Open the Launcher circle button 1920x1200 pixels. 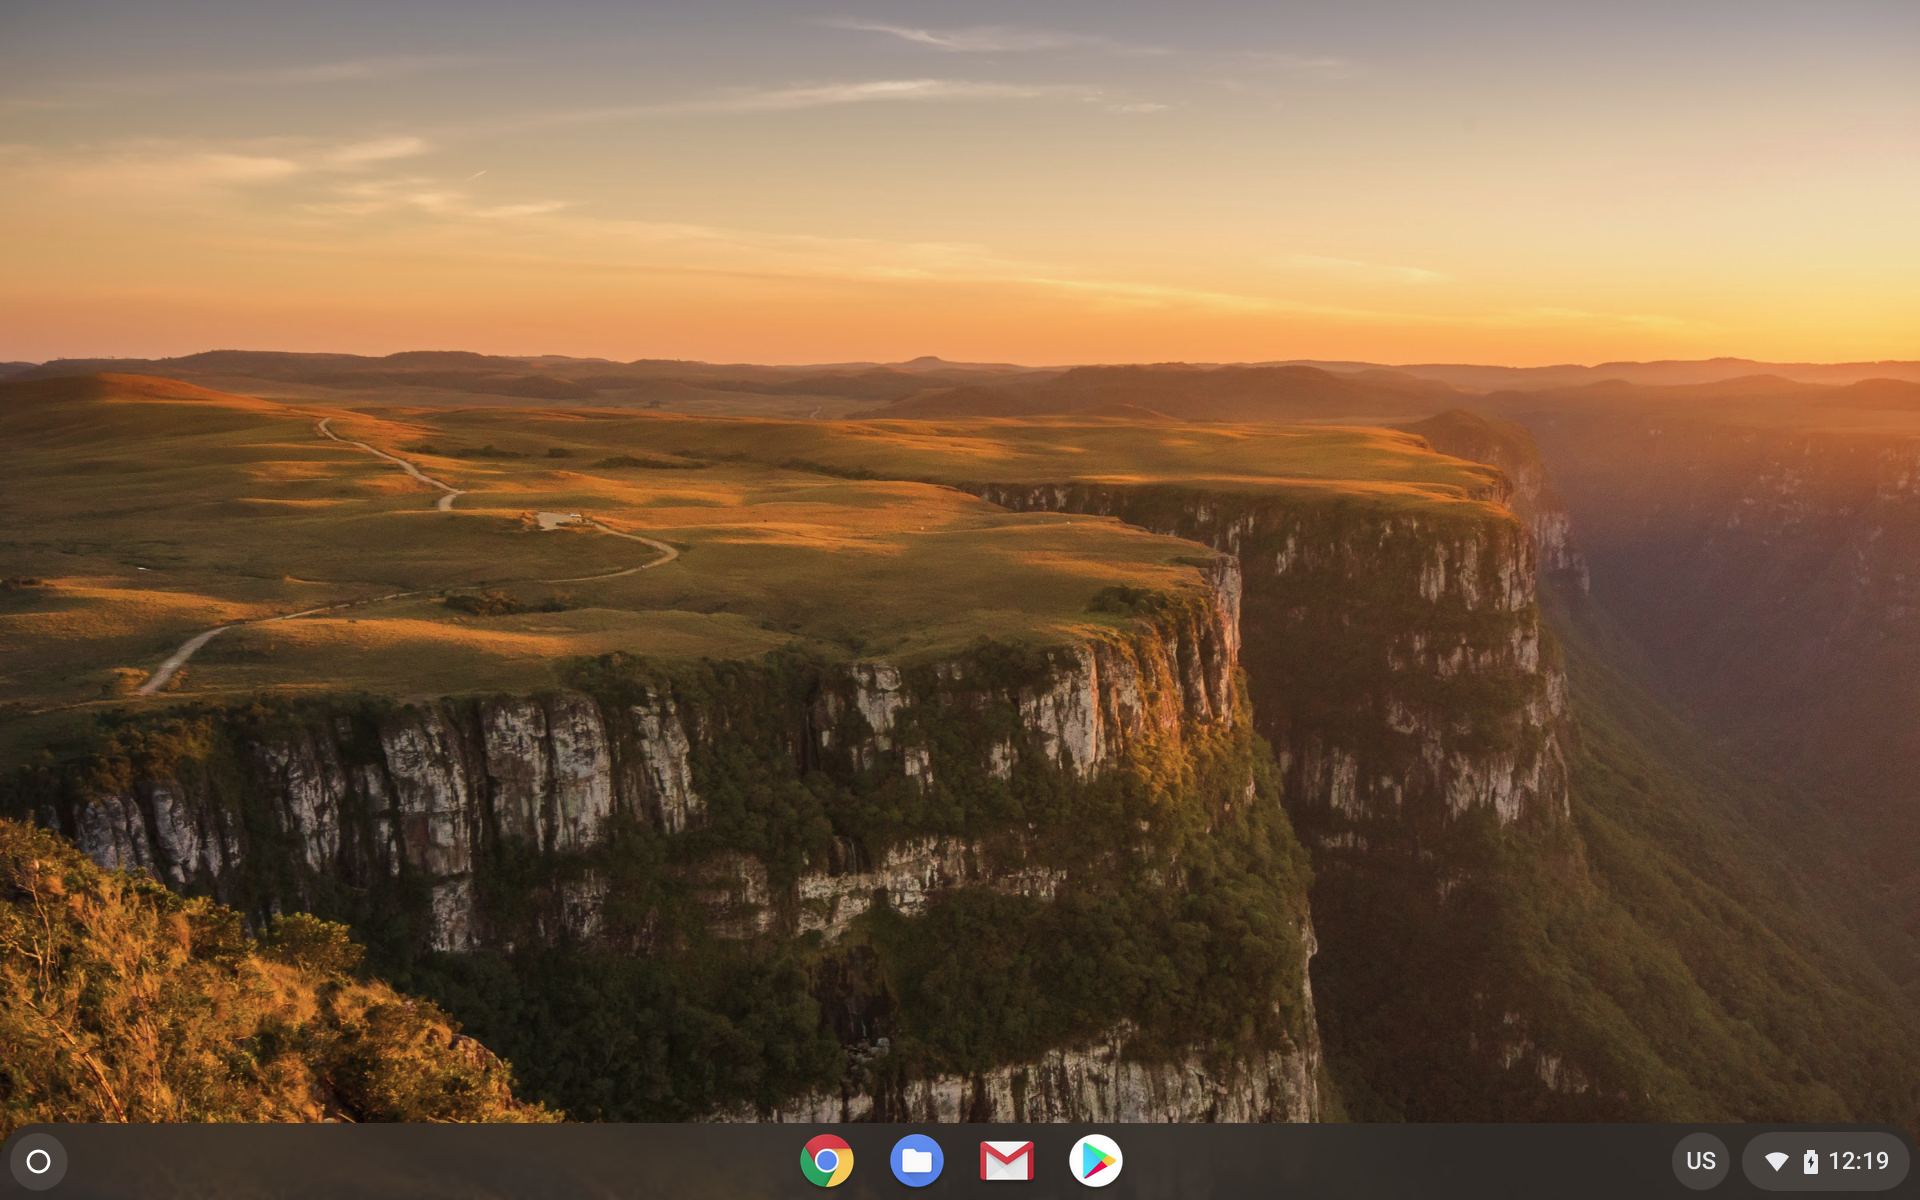[38, 1161]
